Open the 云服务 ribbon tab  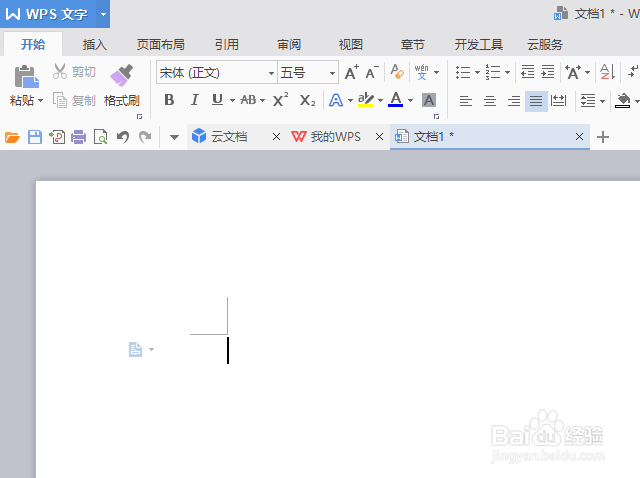click(x=545, y=44)
